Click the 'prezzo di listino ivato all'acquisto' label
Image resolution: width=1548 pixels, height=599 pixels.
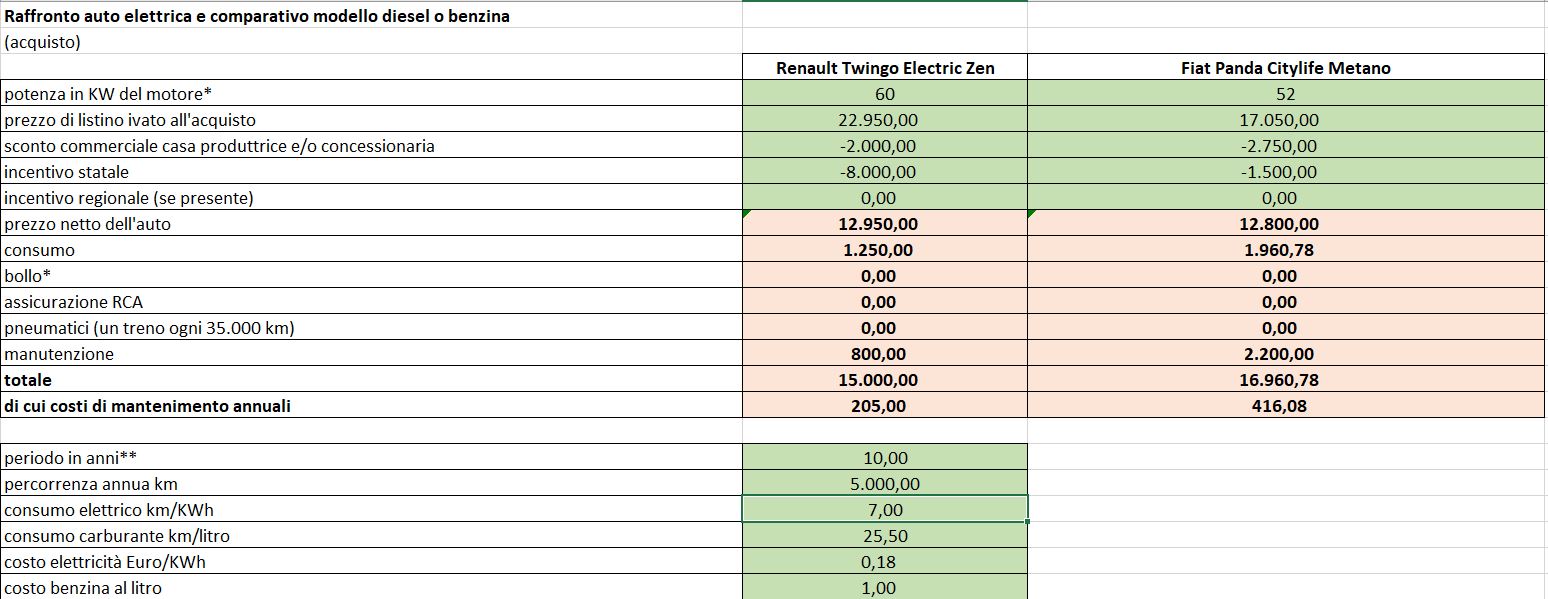click(x=371, y=121)
